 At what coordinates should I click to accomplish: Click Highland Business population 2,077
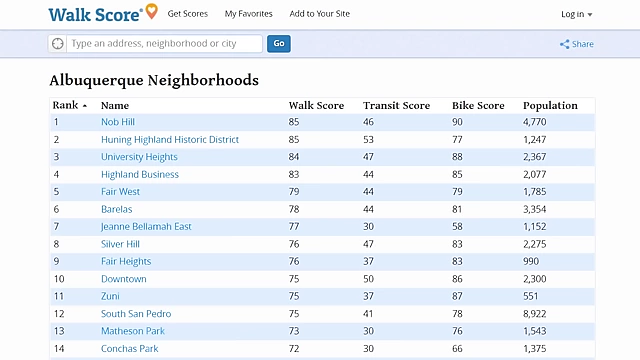[535, 175]
